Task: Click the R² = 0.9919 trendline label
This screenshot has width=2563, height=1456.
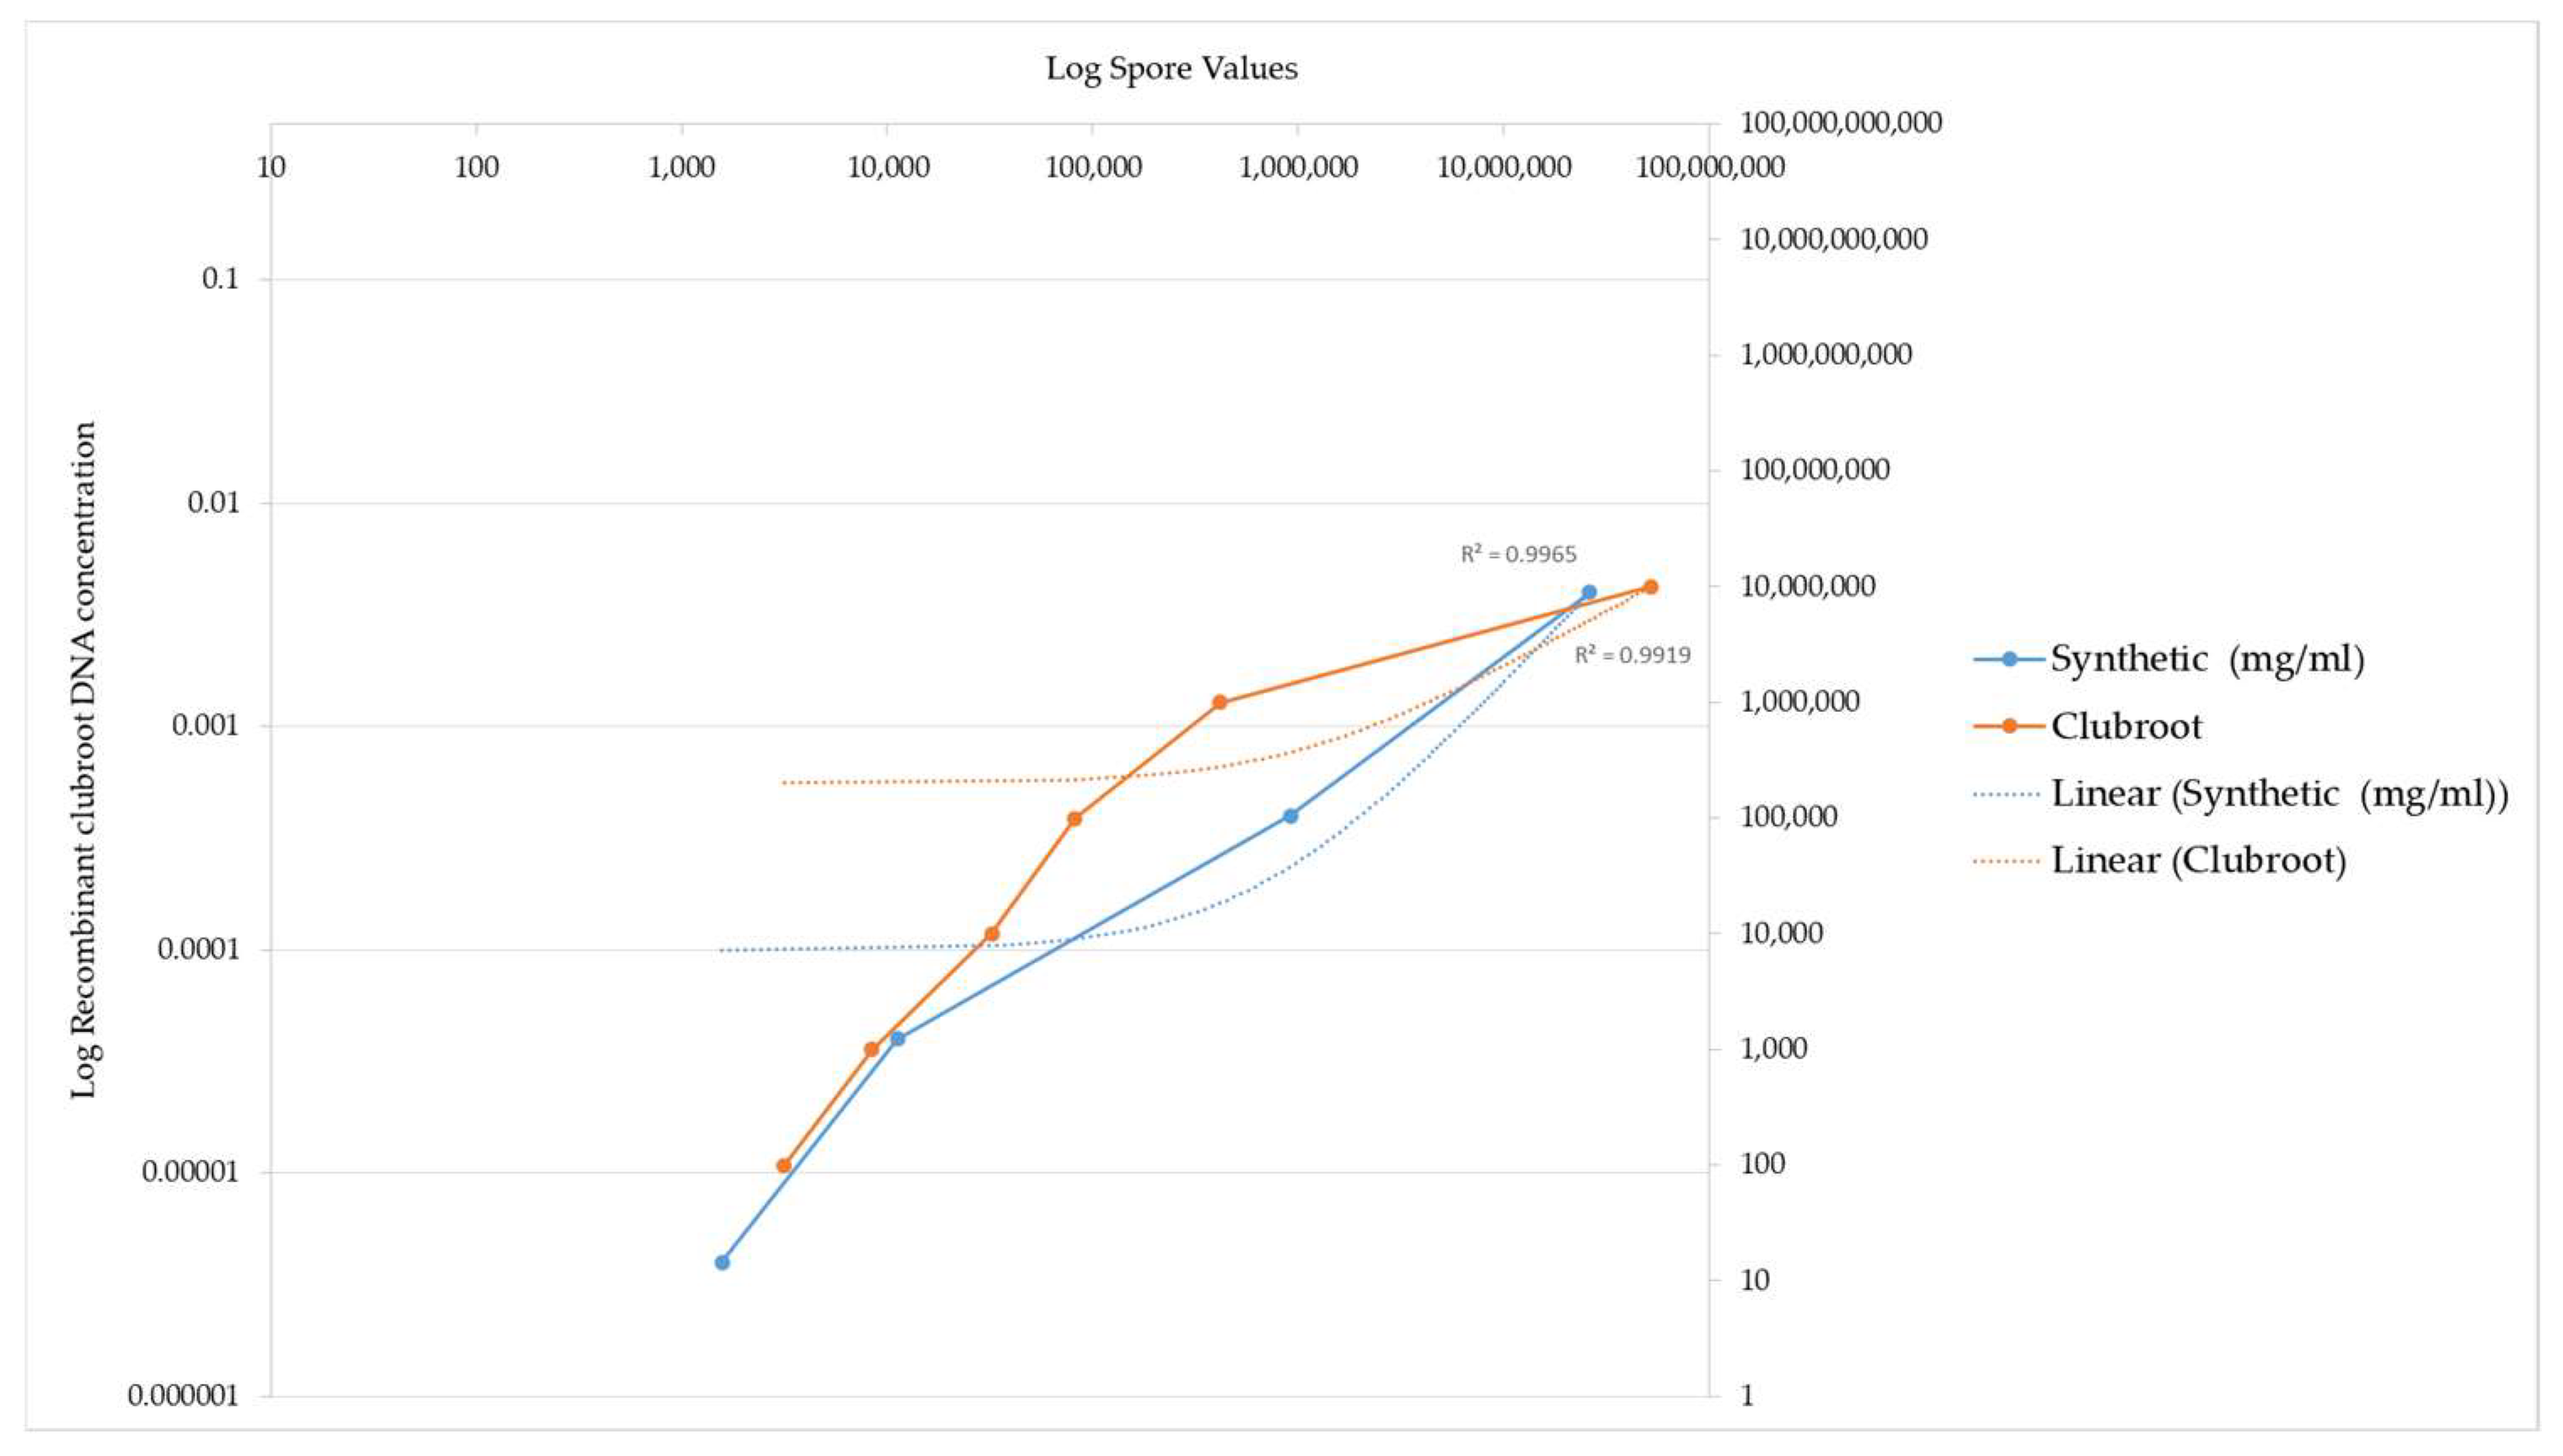Action: [1632, 655]
